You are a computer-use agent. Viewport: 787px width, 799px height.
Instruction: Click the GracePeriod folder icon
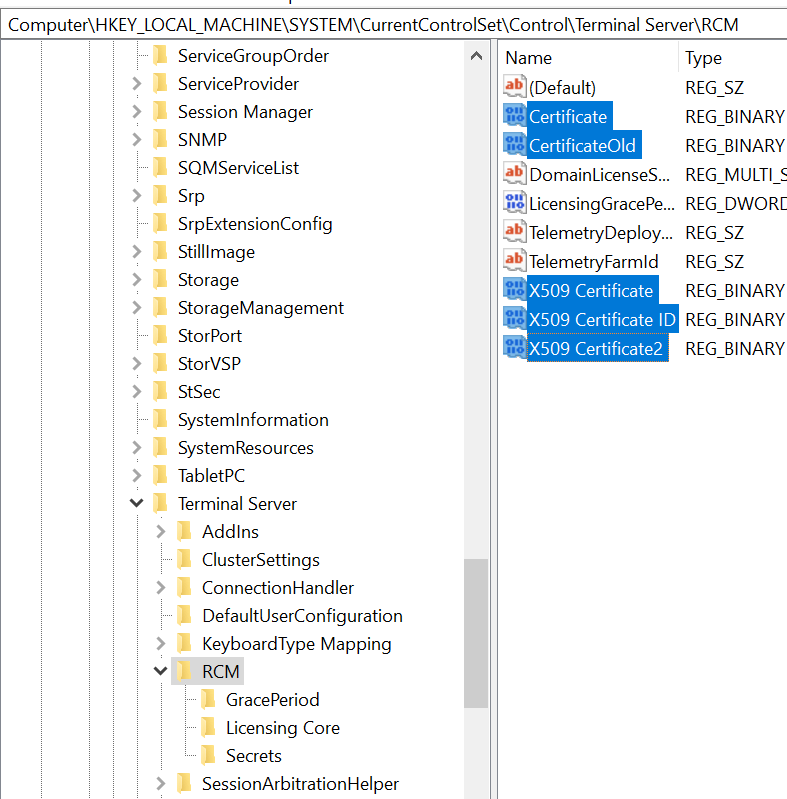point(208,700)
